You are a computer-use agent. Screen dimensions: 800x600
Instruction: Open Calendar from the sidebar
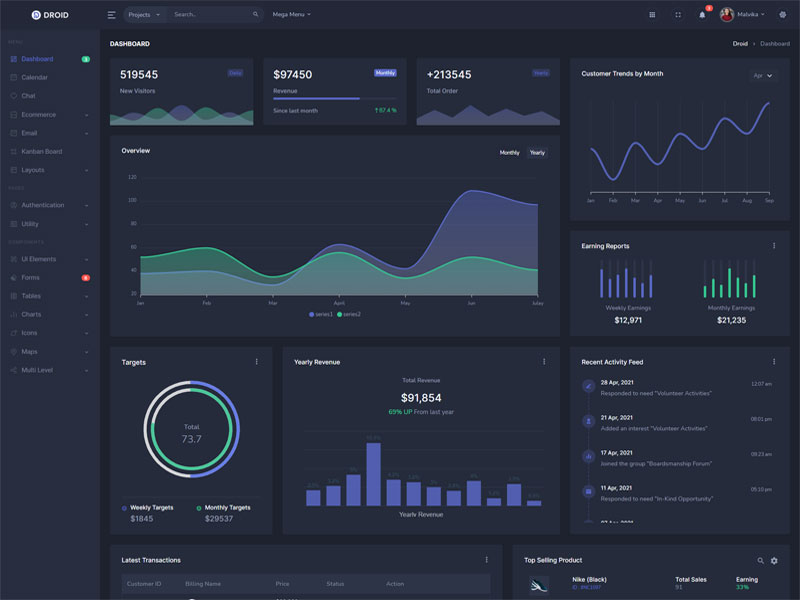tap(34, 77)
